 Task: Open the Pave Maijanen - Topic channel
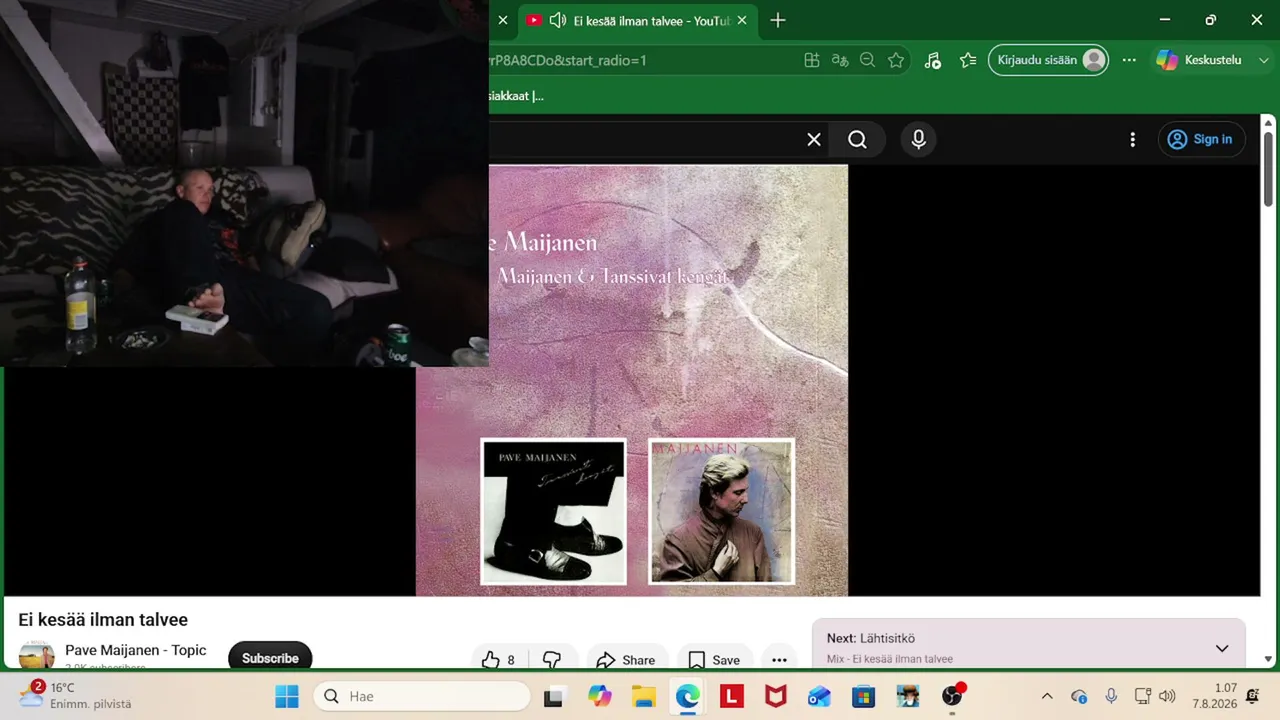(x=136, y=650)
